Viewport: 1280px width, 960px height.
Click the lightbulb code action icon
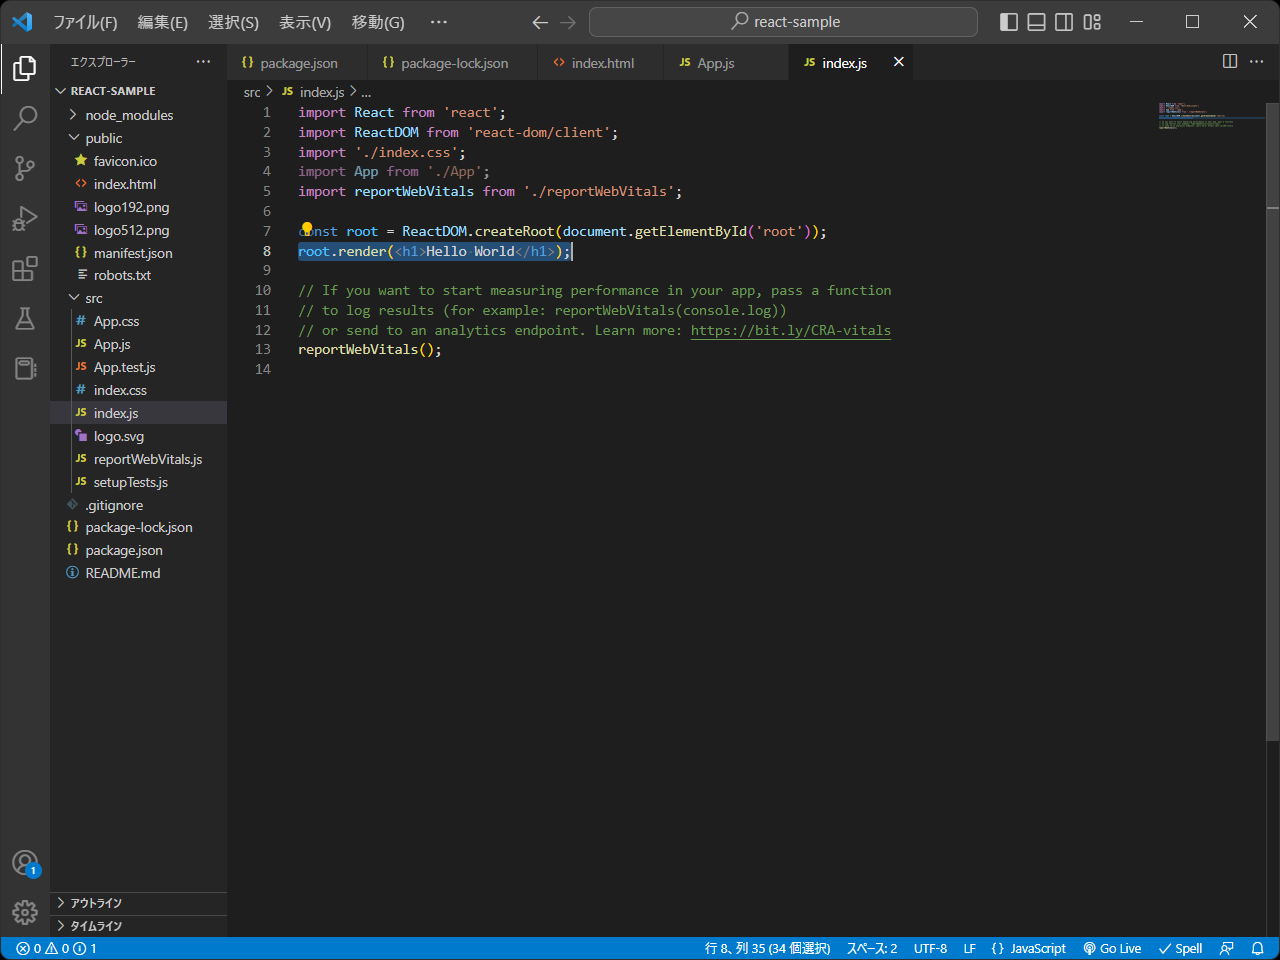[x=307, y=230]
